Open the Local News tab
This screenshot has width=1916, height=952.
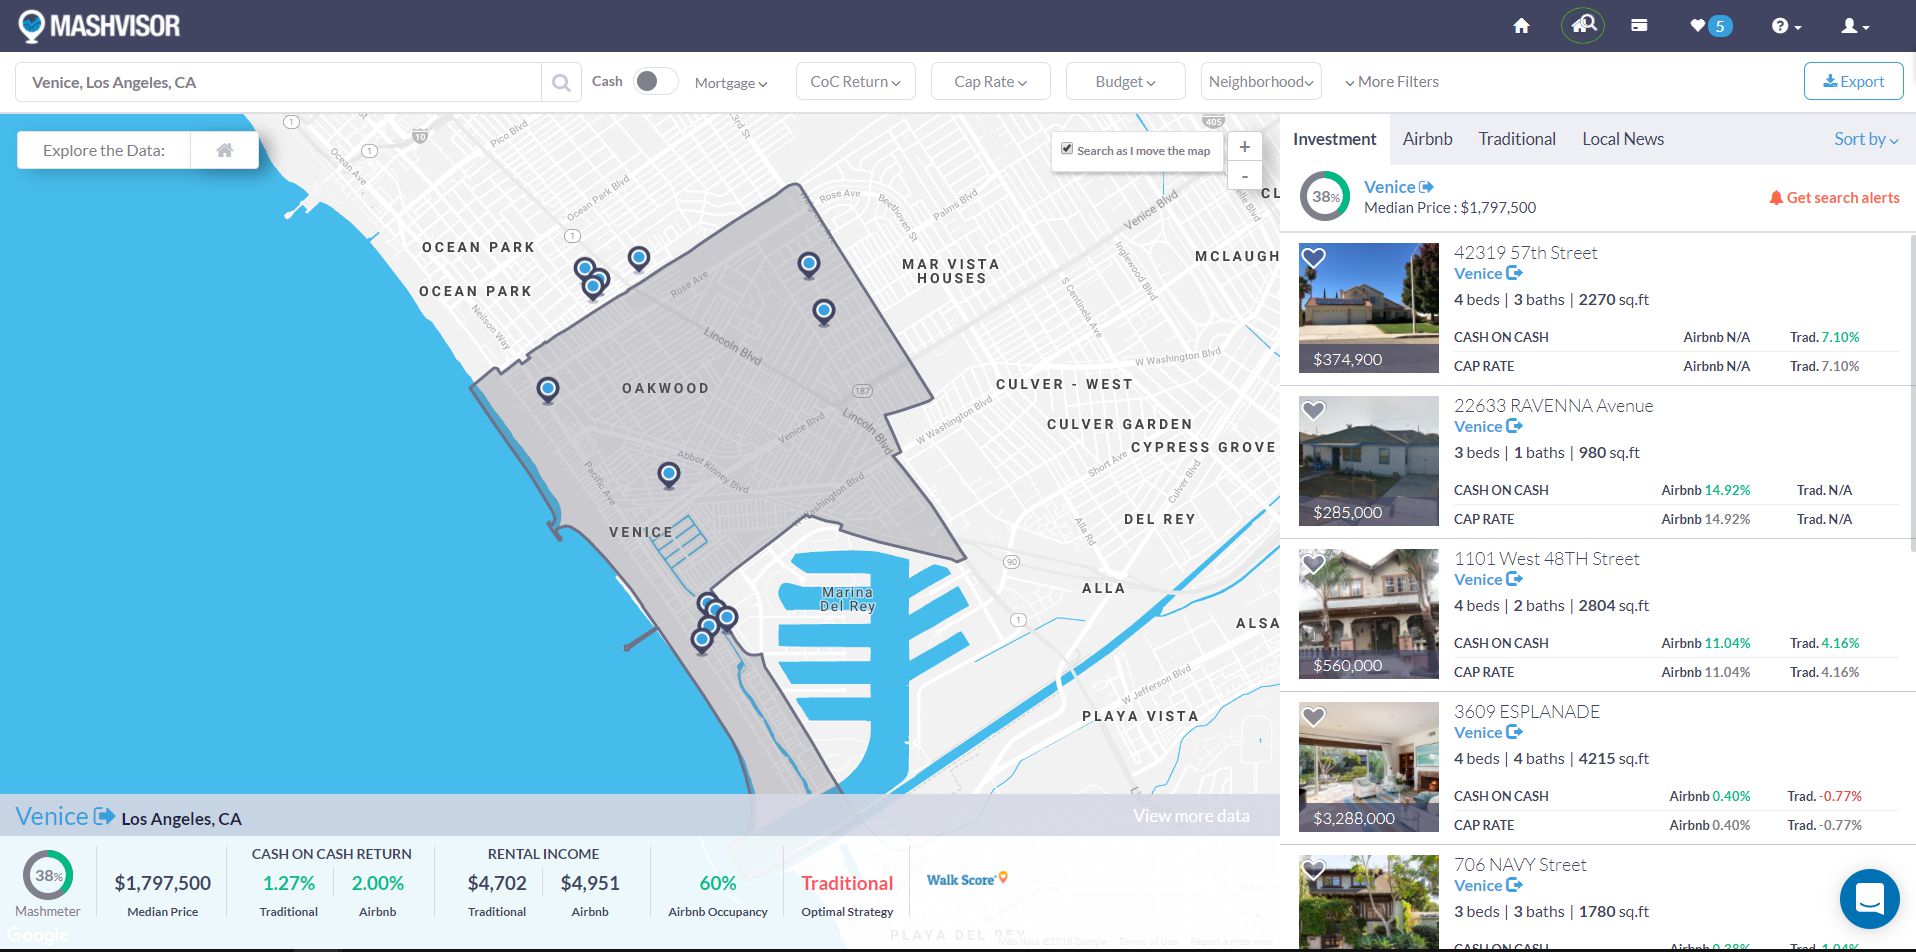1622,139
